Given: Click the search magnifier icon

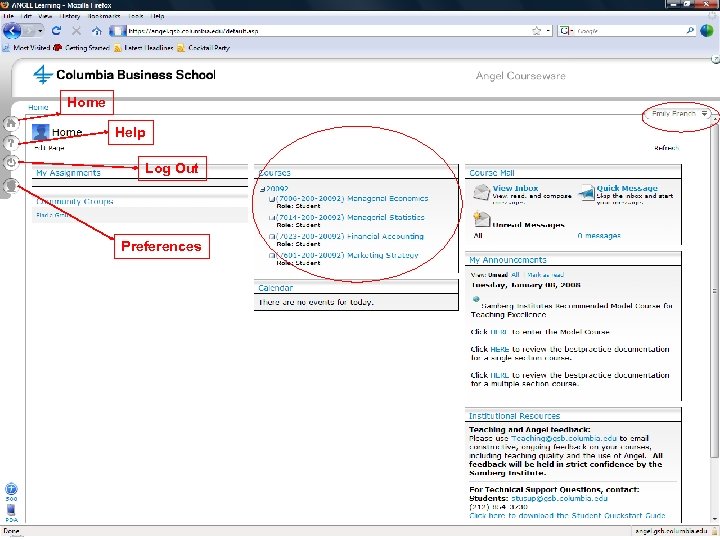Looking at the screenshot, I should (x=690, y=30).
